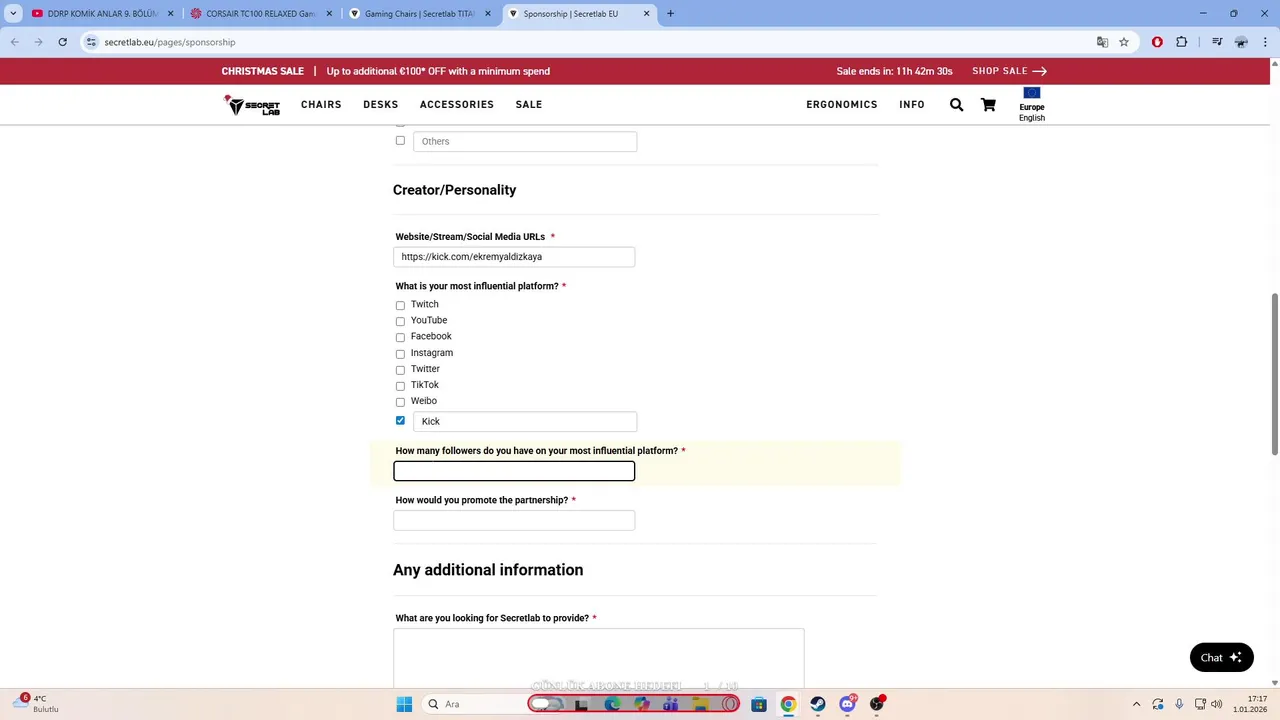1280x720 pixels.
Task: Open the Europe English region selector
Action: pos(1032,105)
